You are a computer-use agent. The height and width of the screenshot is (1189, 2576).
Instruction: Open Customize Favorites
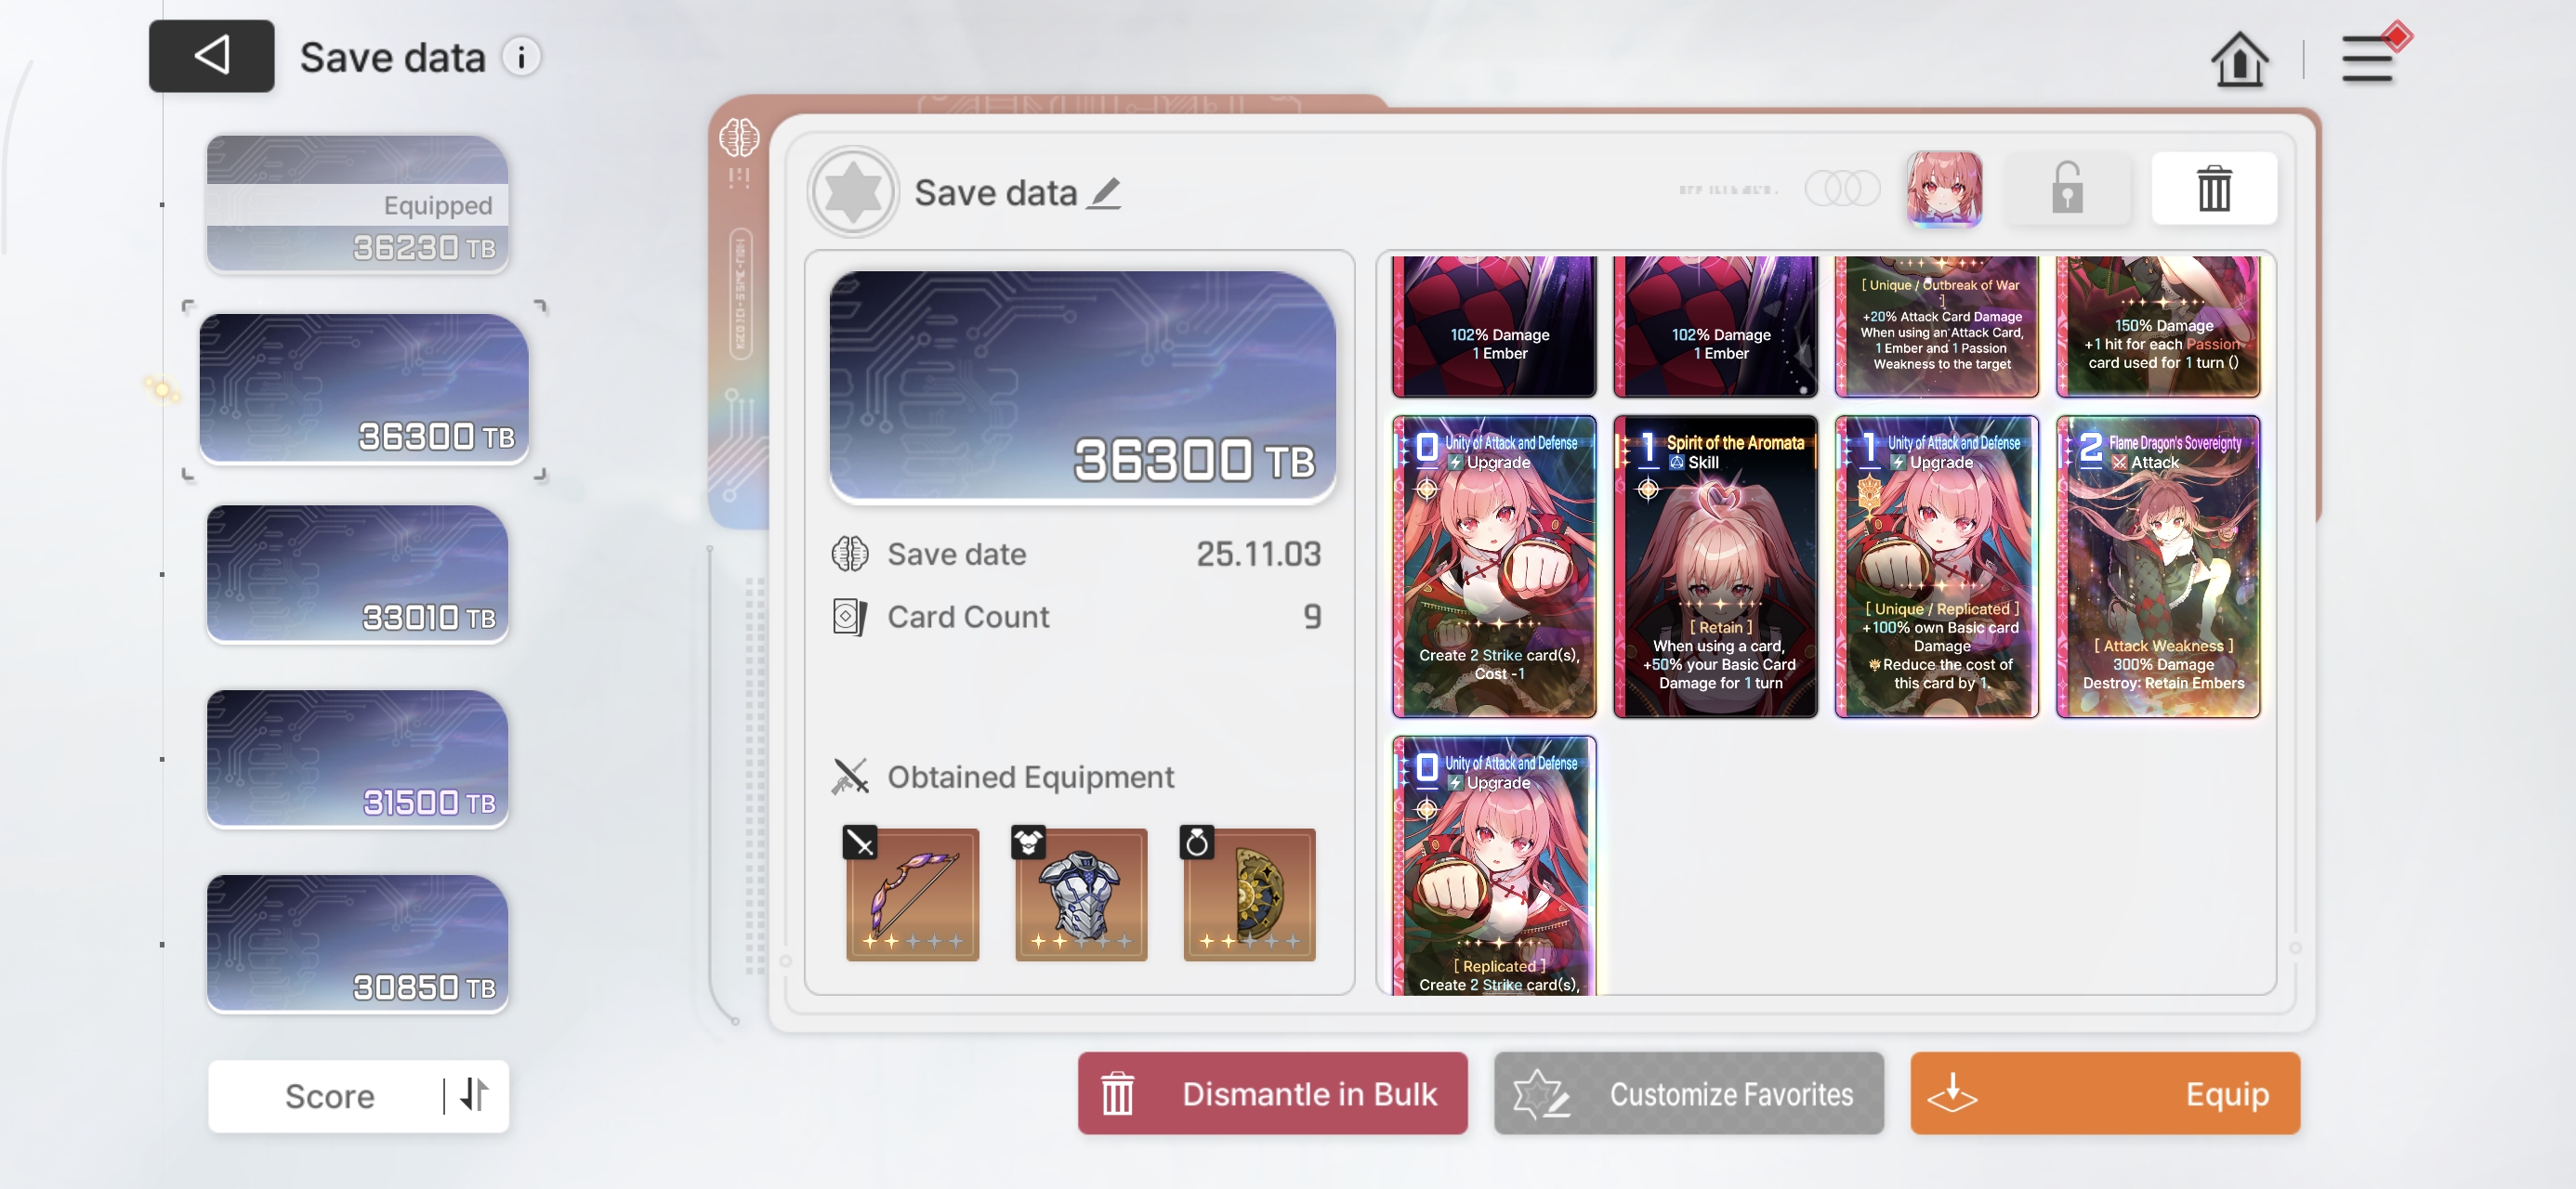point(1688,1093)
